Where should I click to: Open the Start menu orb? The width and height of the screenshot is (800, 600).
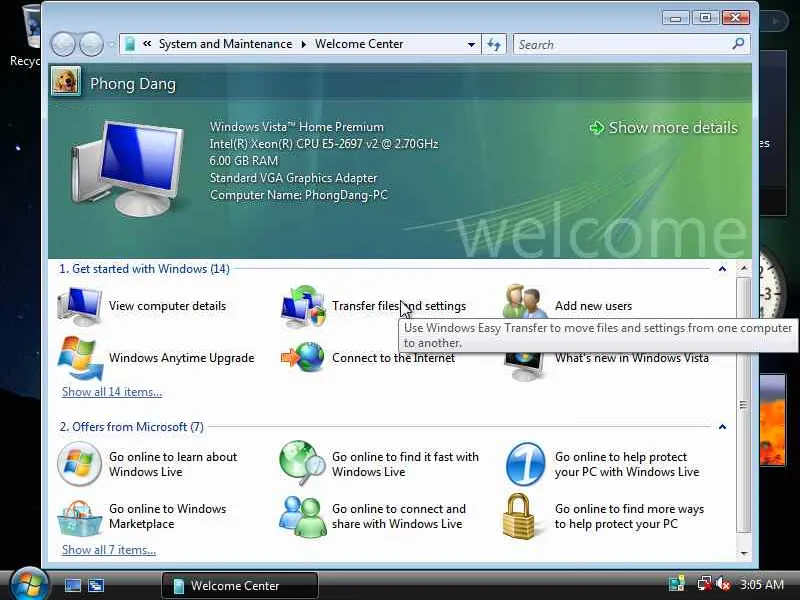point(29,584)
